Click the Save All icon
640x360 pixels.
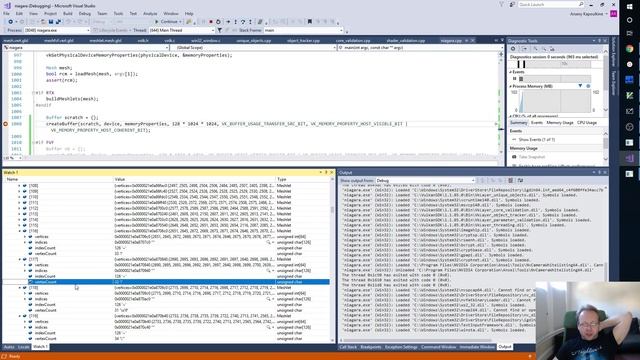pyautogui.click(x=58, y=22)
